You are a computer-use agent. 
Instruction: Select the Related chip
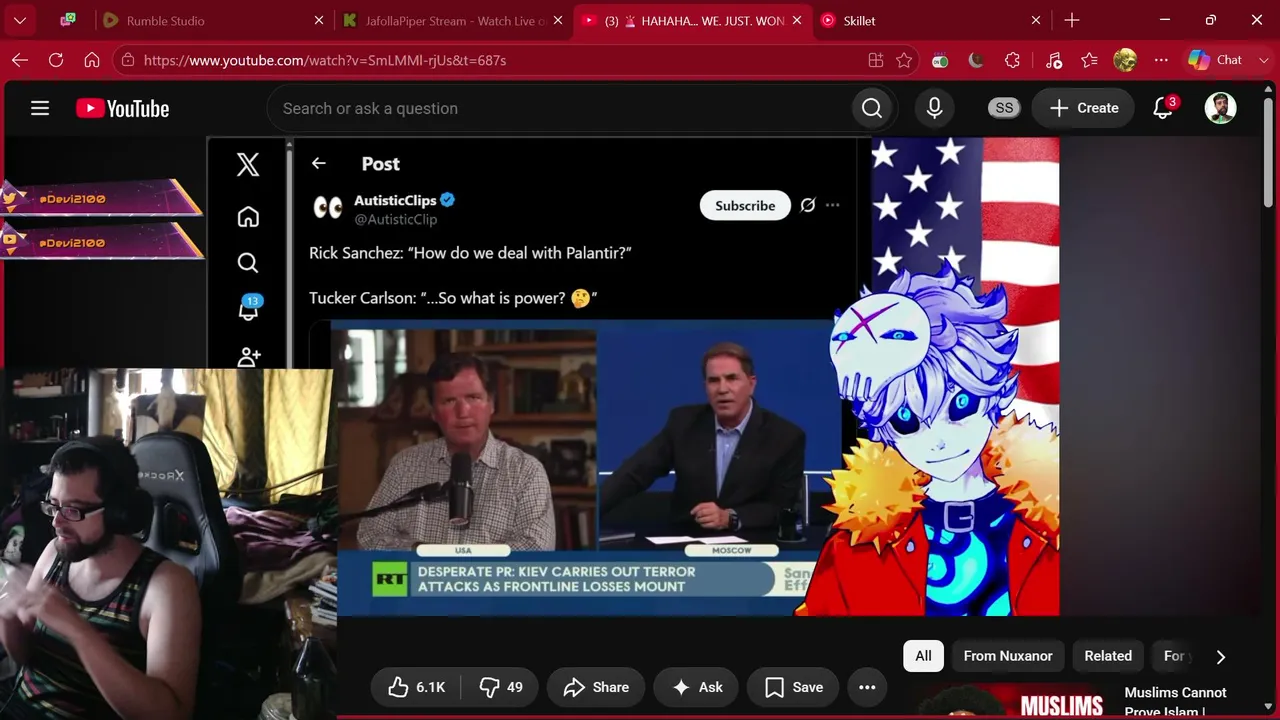(x=1108, y=656)
